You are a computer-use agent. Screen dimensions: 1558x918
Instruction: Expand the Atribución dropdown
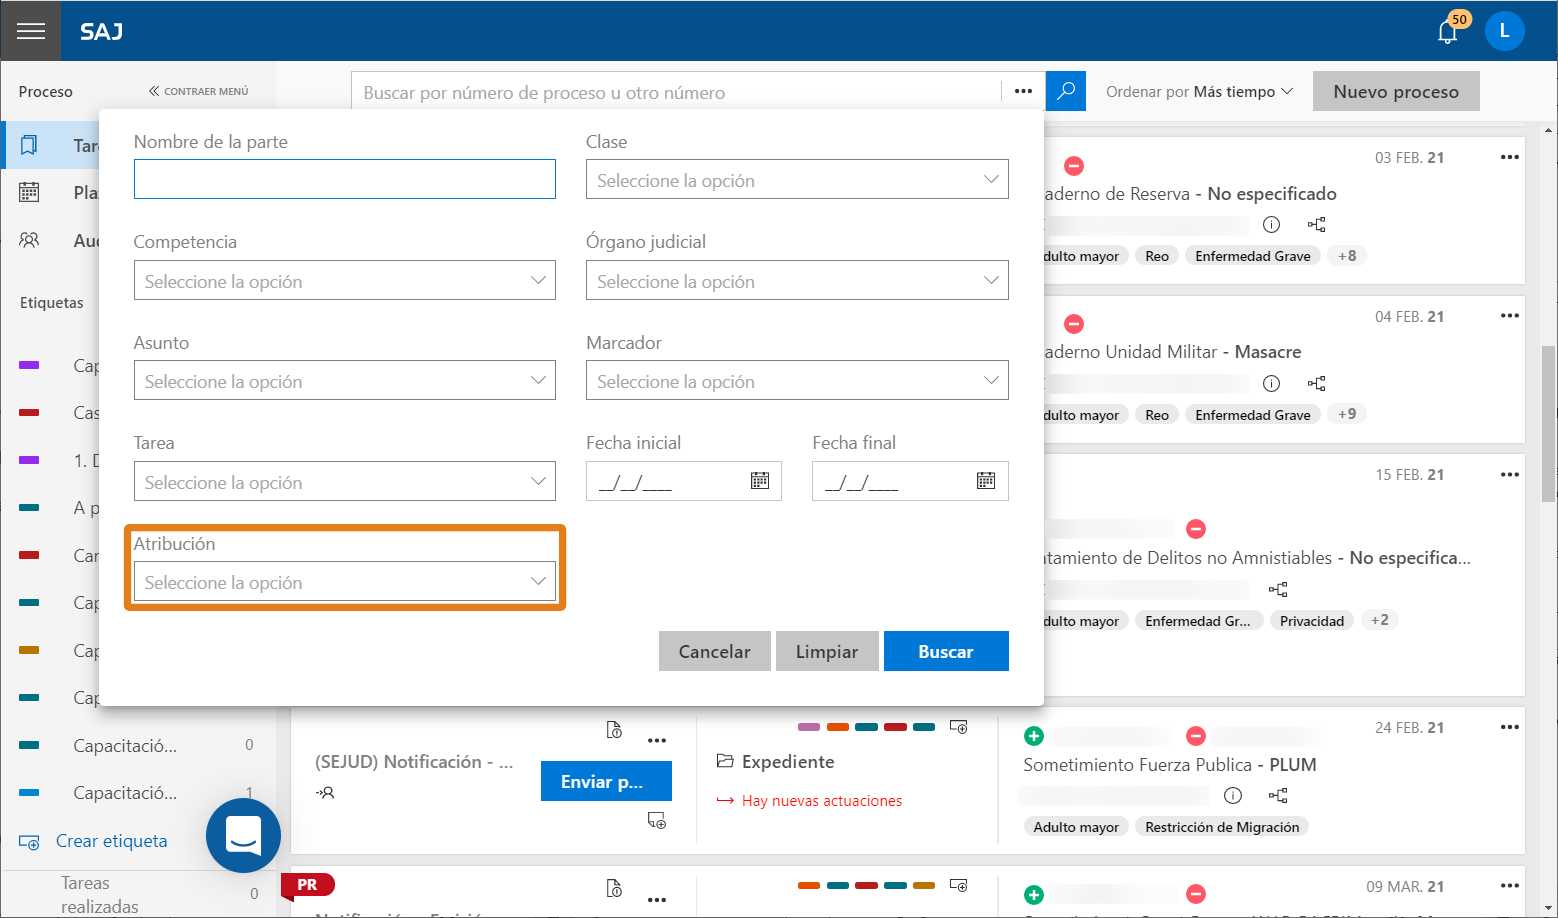coord(345,582)
